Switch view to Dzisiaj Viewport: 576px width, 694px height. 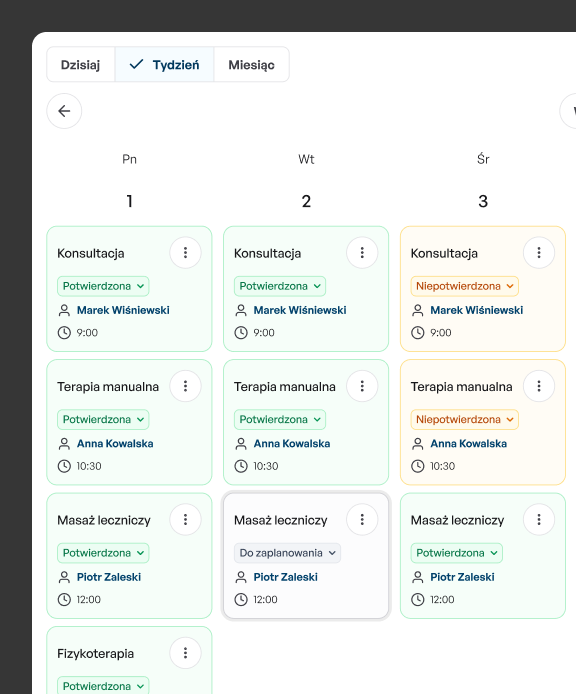(81, 65)
